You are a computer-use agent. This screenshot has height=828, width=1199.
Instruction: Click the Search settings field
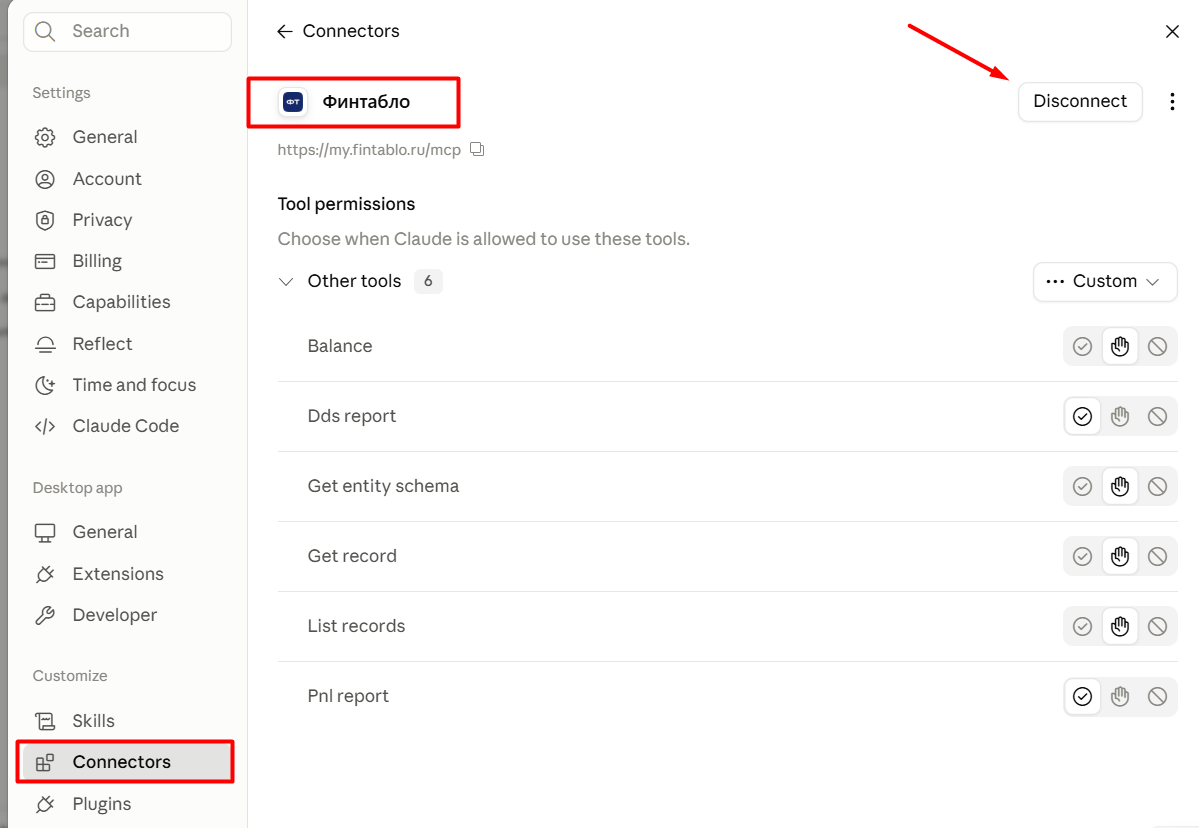(128, 31)
